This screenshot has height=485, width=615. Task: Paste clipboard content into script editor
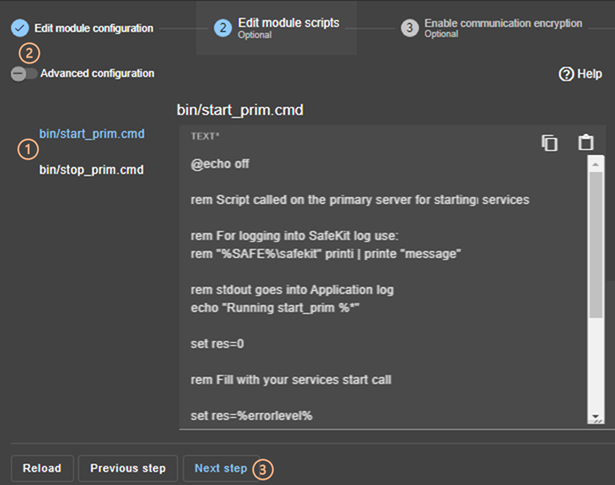(586, 143)
